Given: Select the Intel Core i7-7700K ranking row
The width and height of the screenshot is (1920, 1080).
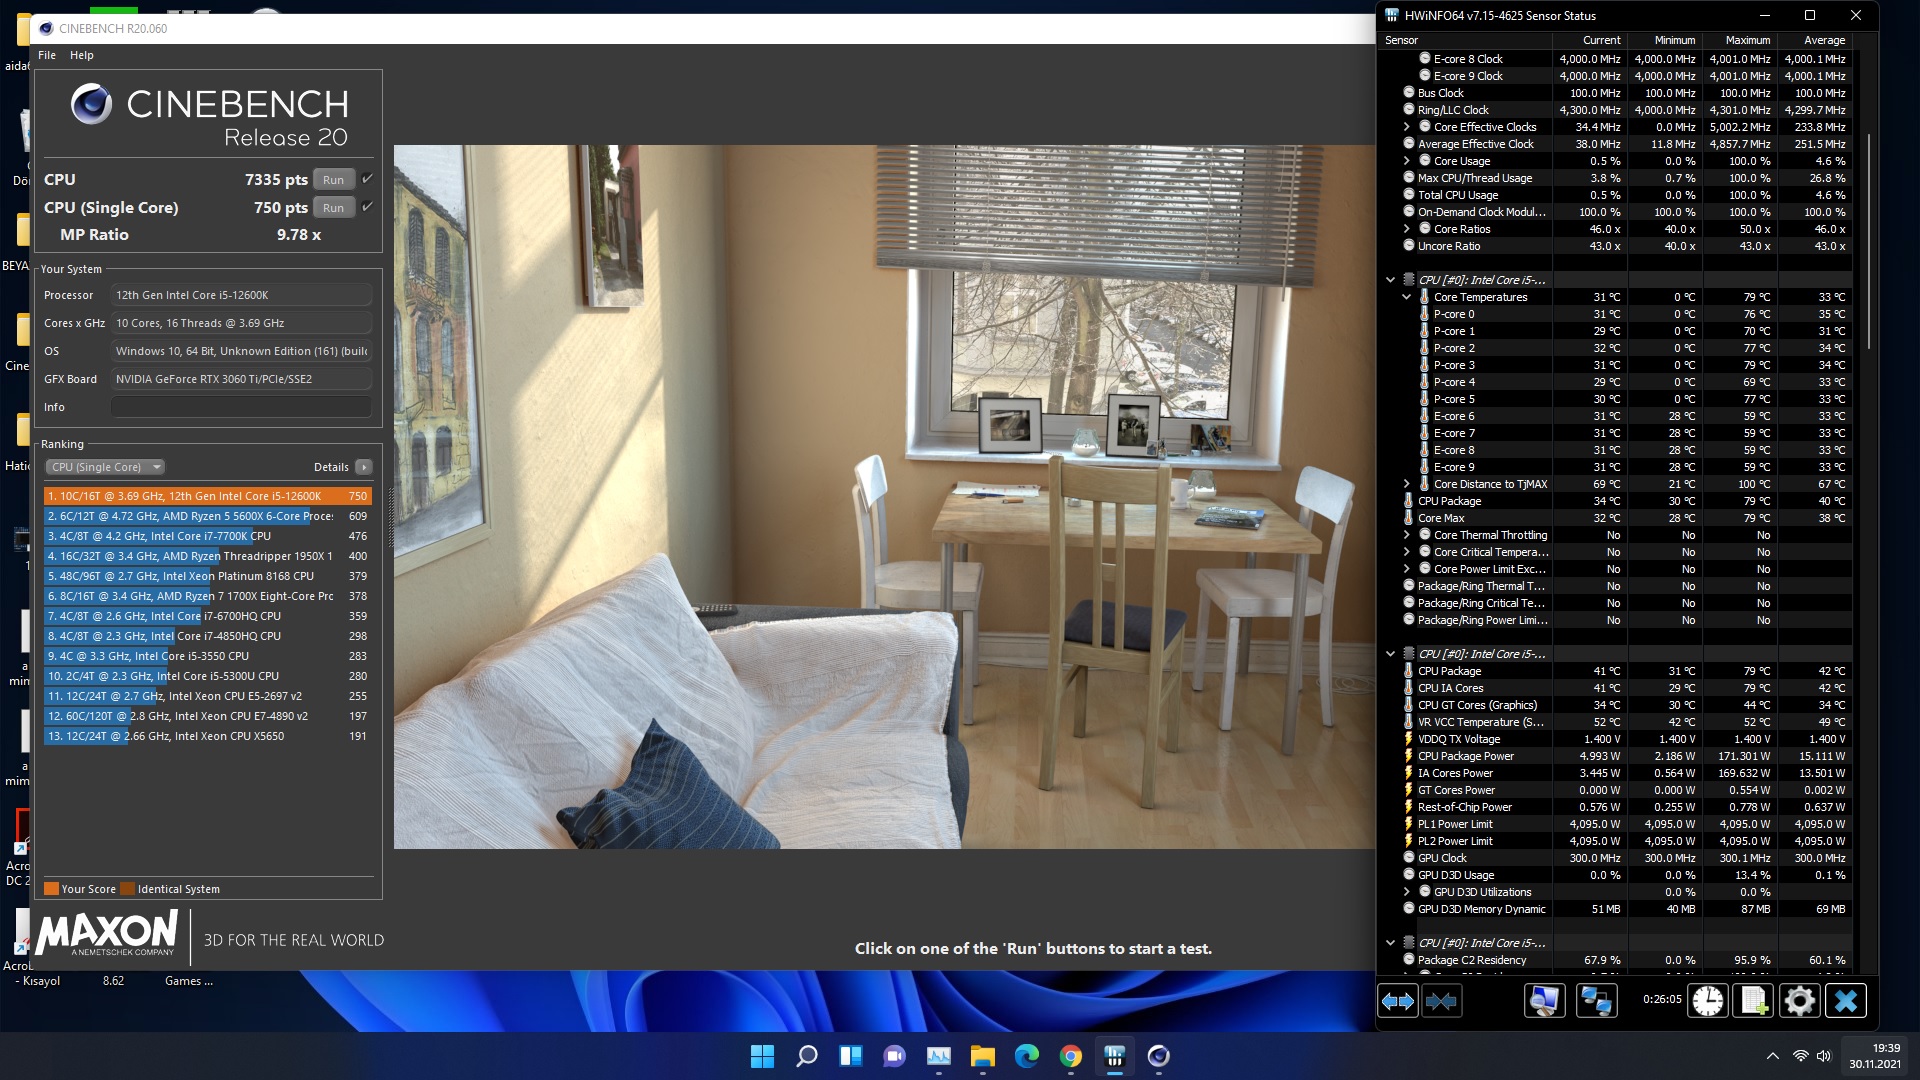Looking at the screenshot, I should pyautogui.click(x=207, y=536).
